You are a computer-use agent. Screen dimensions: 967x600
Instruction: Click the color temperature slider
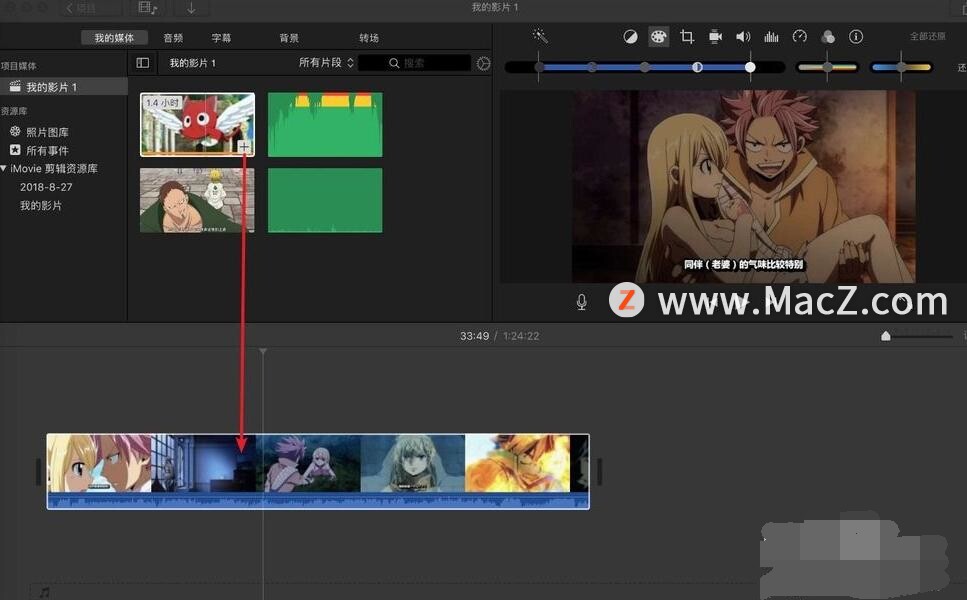point(901,67)
